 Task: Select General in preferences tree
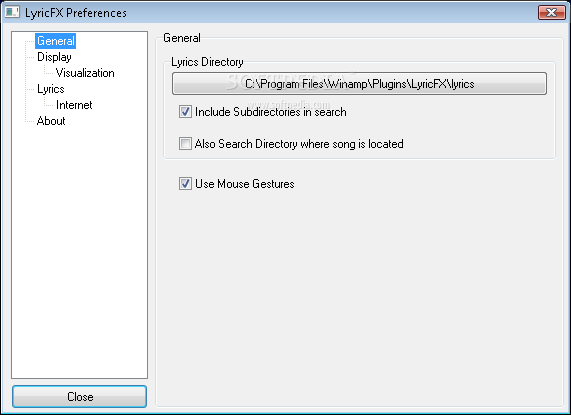coord(56,41)
